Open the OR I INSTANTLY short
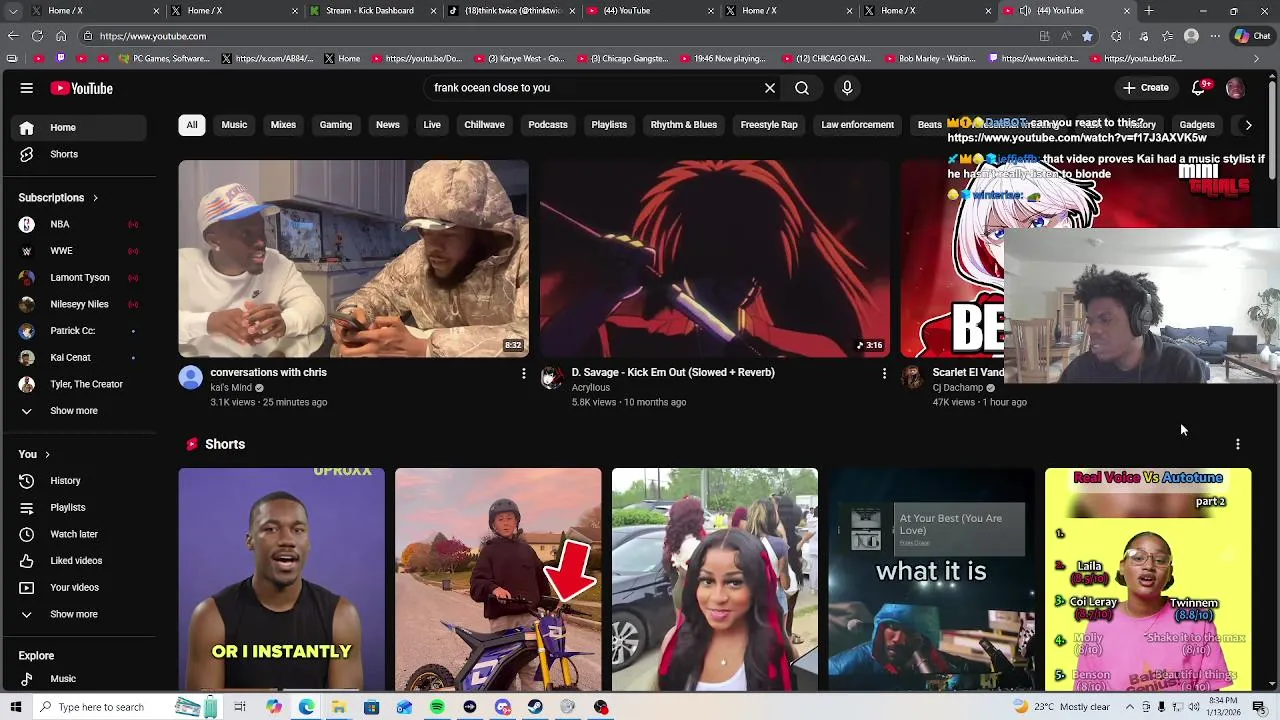1280x720 pixels. (281, 580)
